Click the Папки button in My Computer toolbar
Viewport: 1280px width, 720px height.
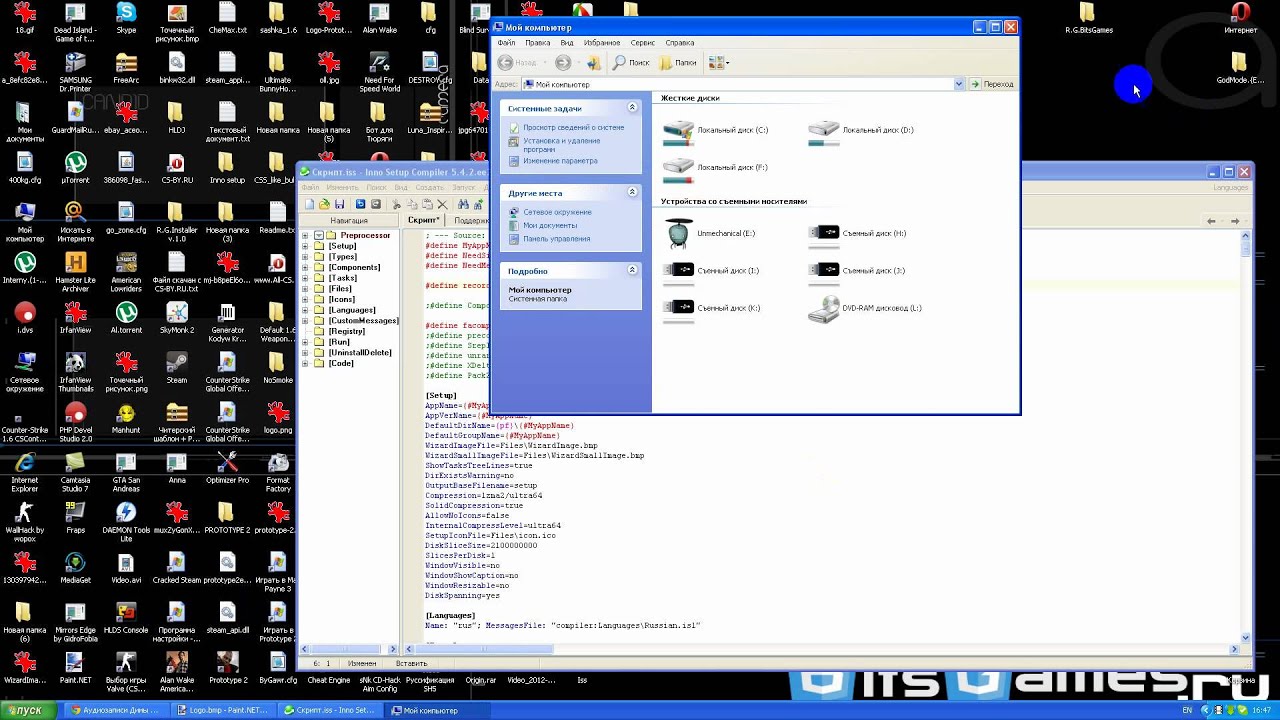(678, 62)
